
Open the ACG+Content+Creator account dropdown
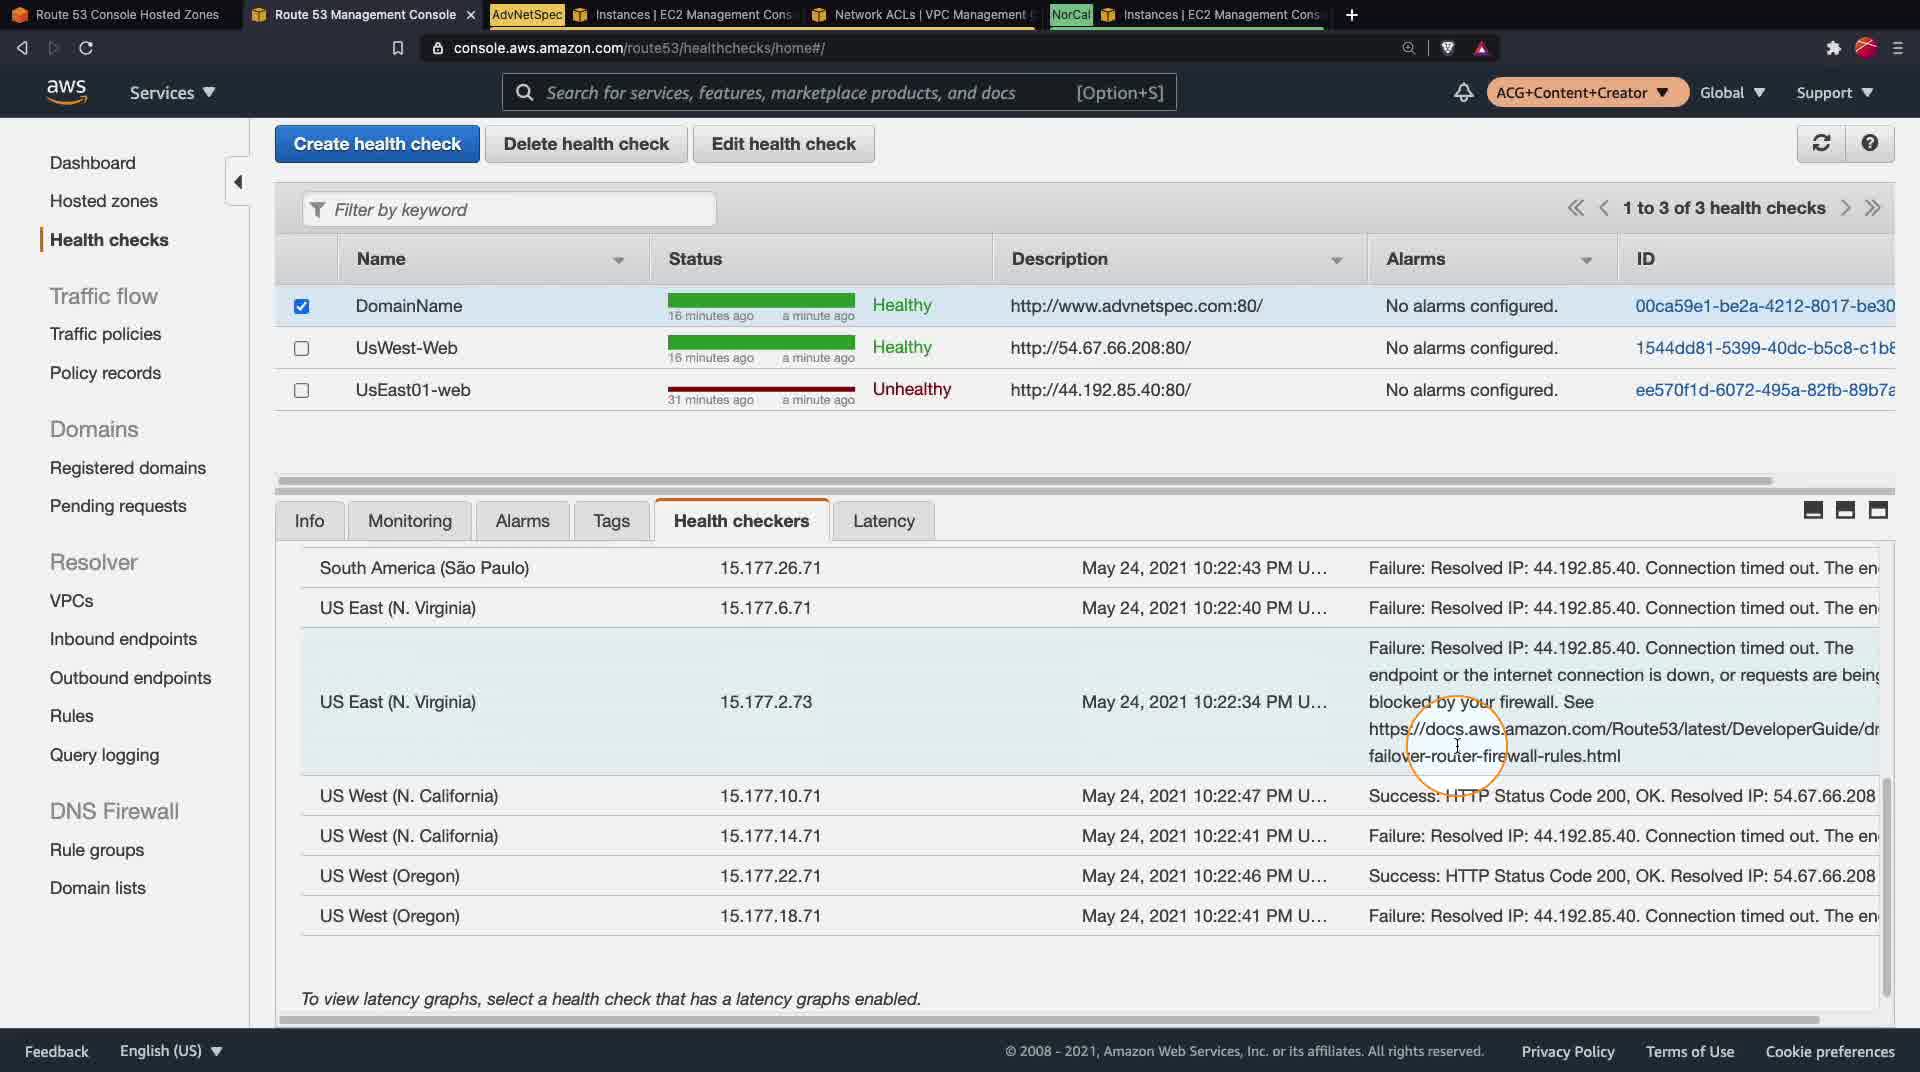click(1583, 92)
